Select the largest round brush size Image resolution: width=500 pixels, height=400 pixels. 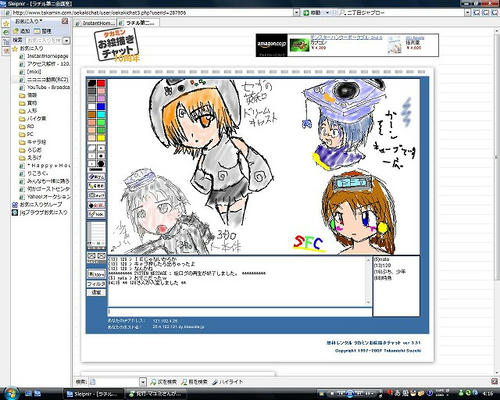[101, 164]
